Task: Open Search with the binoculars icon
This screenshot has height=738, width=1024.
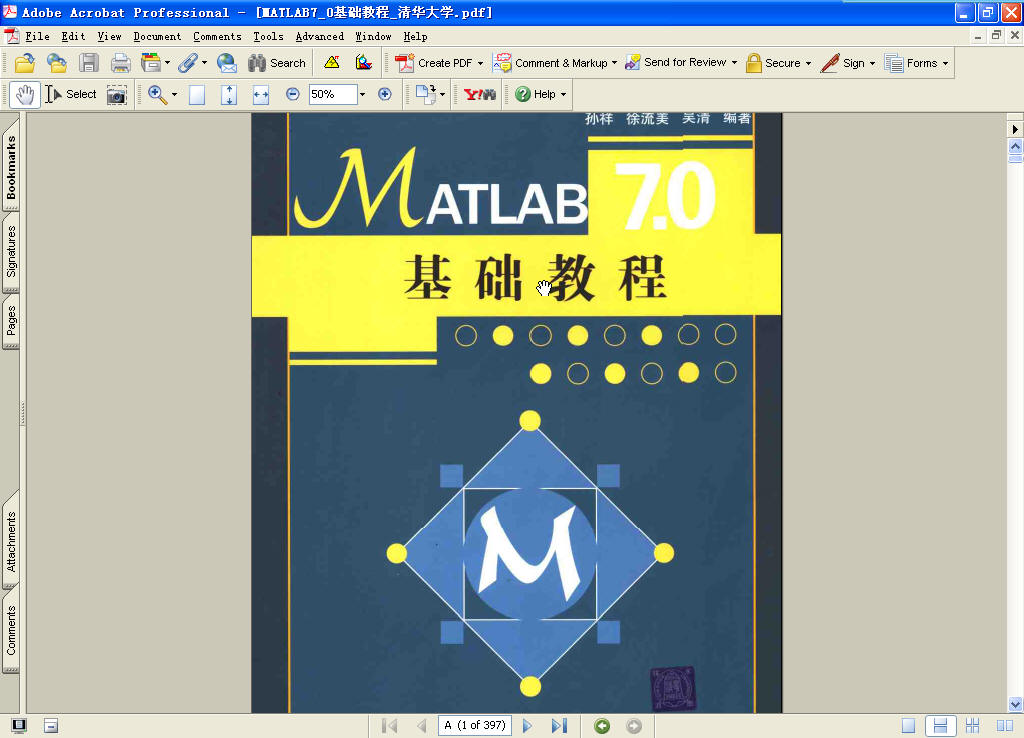Action: click(277, 63)
